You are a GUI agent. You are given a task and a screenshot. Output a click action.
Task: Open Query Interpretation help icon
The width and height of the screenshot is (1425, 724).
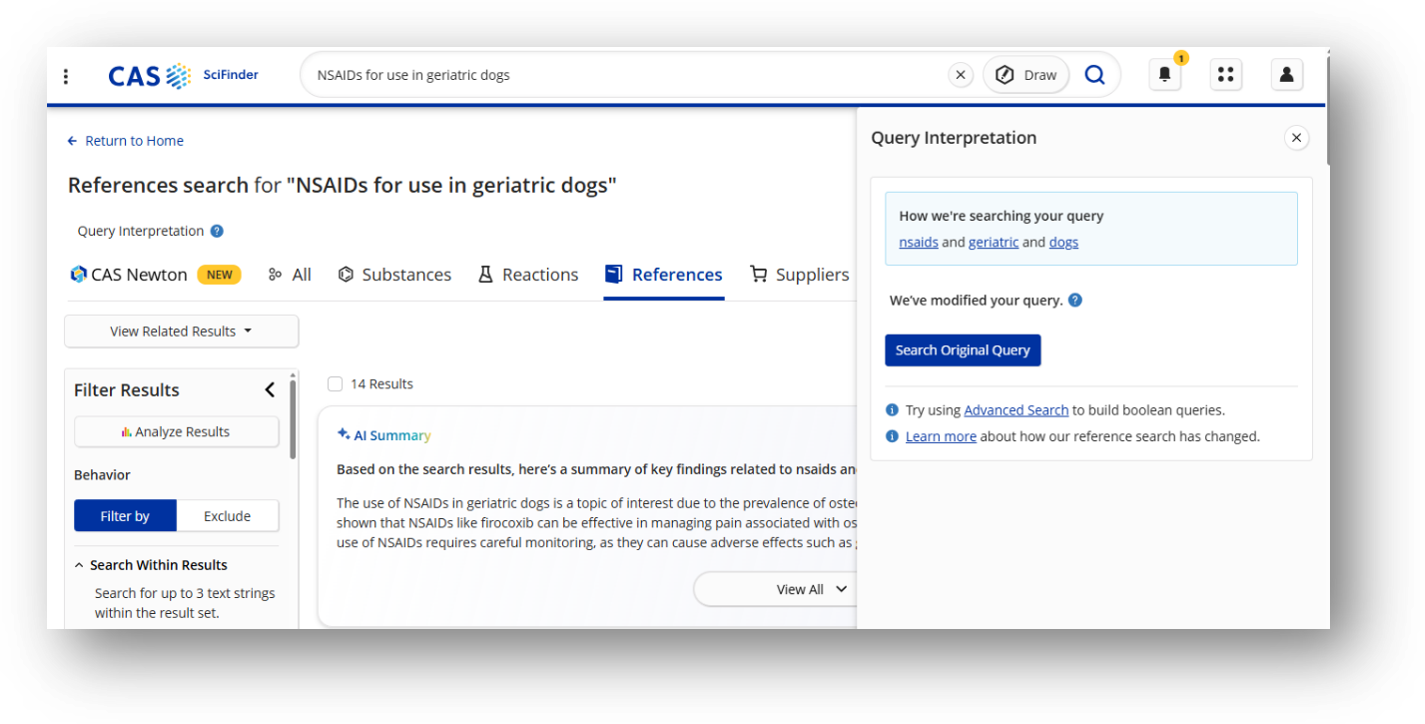pyautogui.click(x=217, y=231)
